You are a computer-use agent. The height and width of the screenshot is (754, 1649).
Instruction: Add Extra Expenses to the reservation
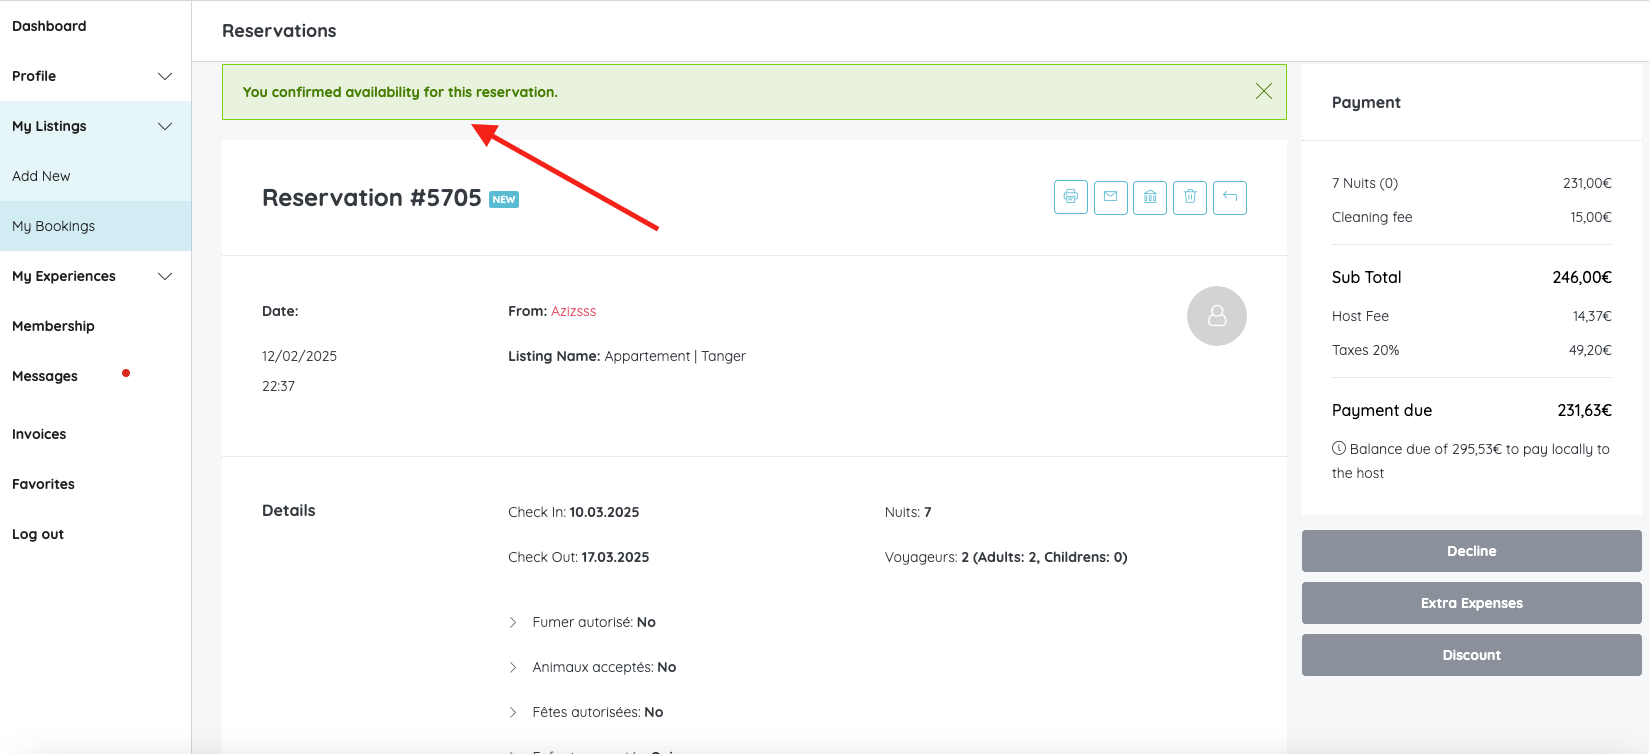1471,603
